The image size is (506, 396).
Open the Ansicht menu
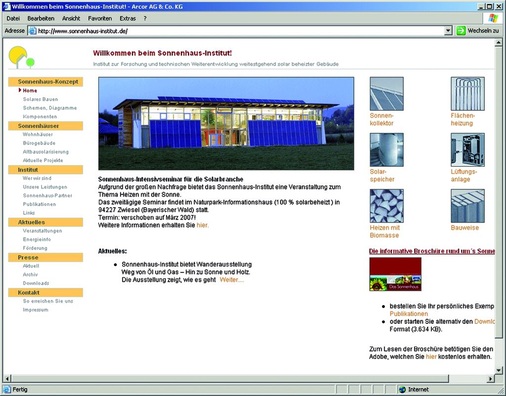pyautogui.click(x=71, y=18)
